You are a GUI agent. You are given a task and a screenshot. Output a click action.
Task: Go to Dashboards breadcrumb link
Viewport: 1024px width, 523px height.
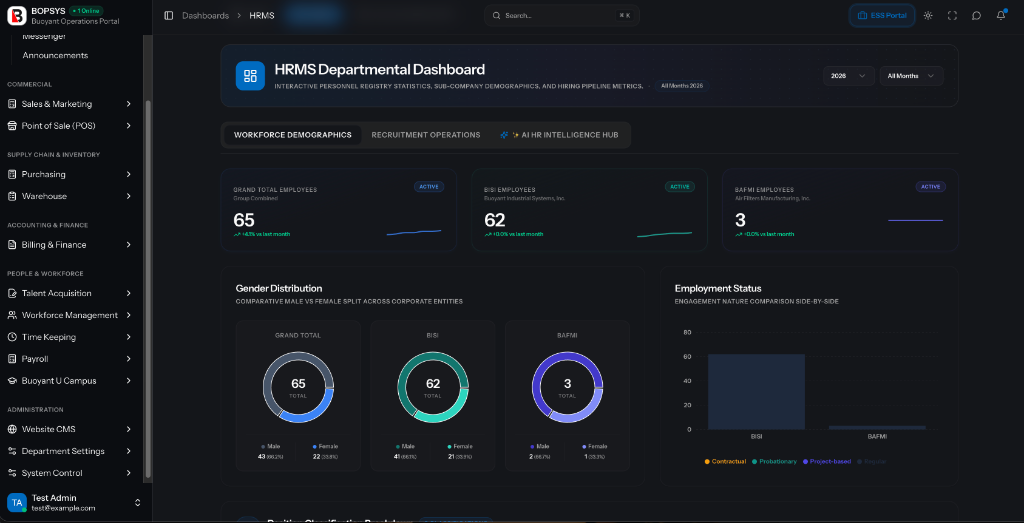(206, 16)
